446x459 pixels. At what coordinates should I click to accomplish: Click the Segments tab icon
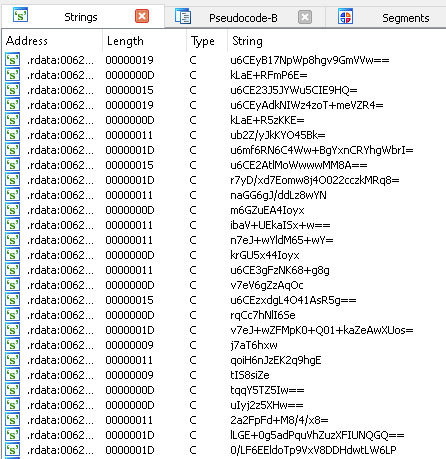coord(345,16)
